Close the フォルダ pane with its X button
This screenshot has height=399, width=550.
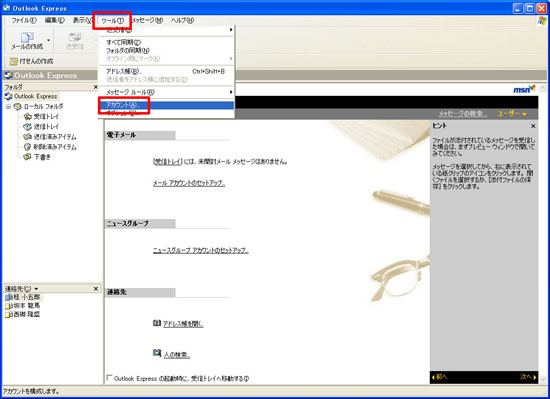tap(96, 87)
